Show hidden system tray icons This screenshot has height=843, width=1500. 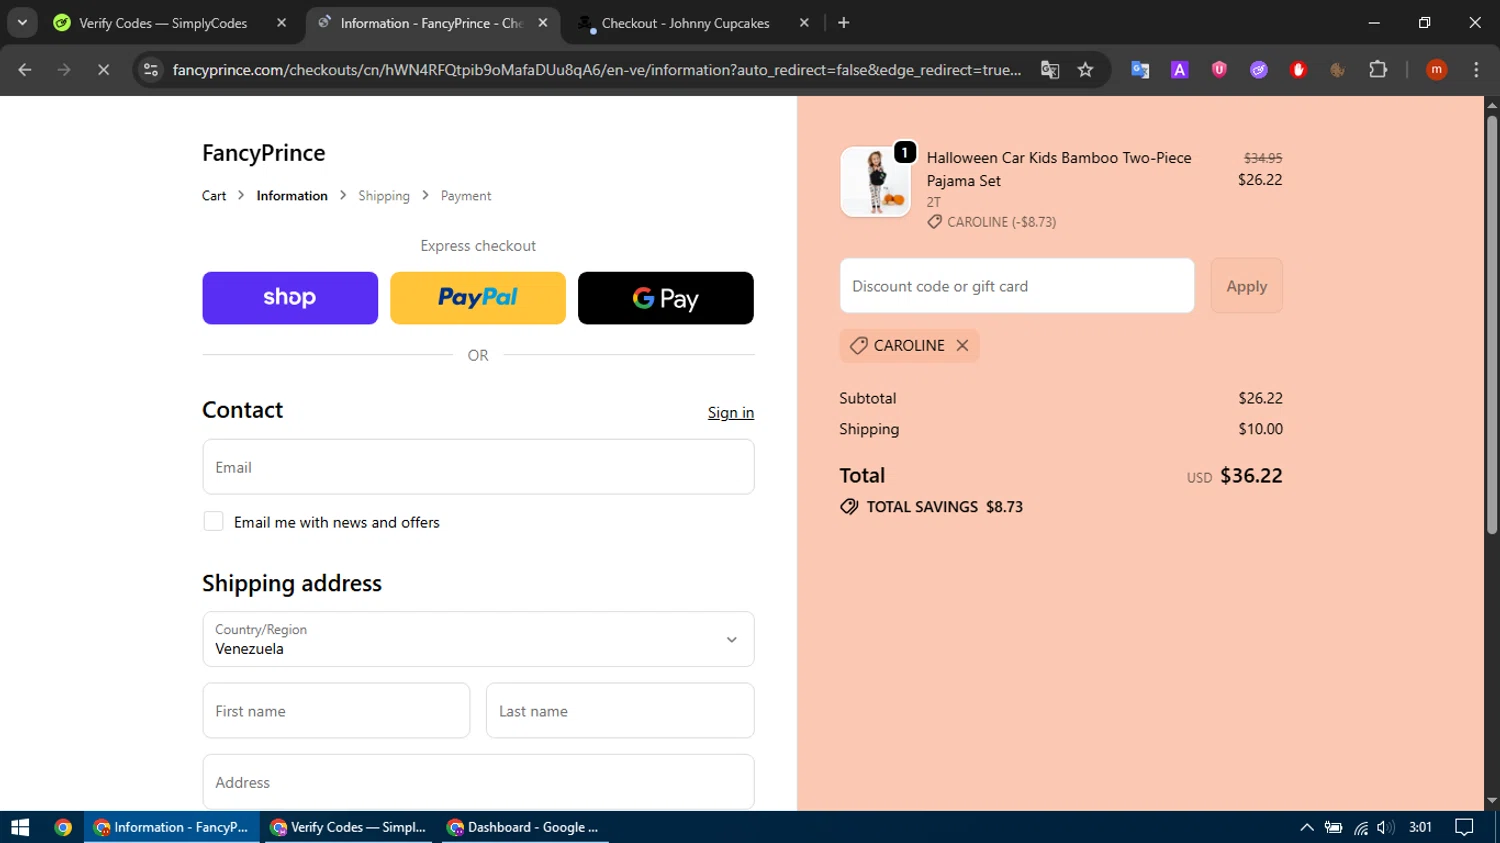pos(1306,827)
